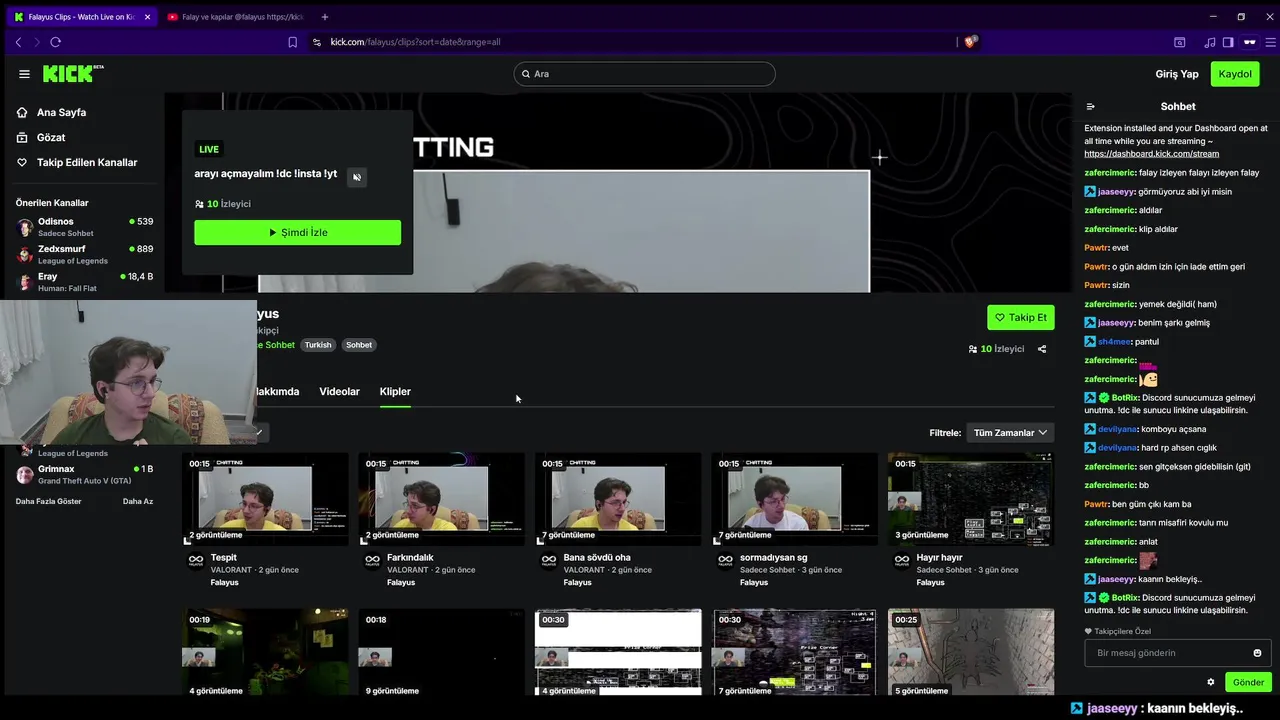Click the Gönder send button
The height and width of the screenshot is (720, 1280).
point(1248,682)
